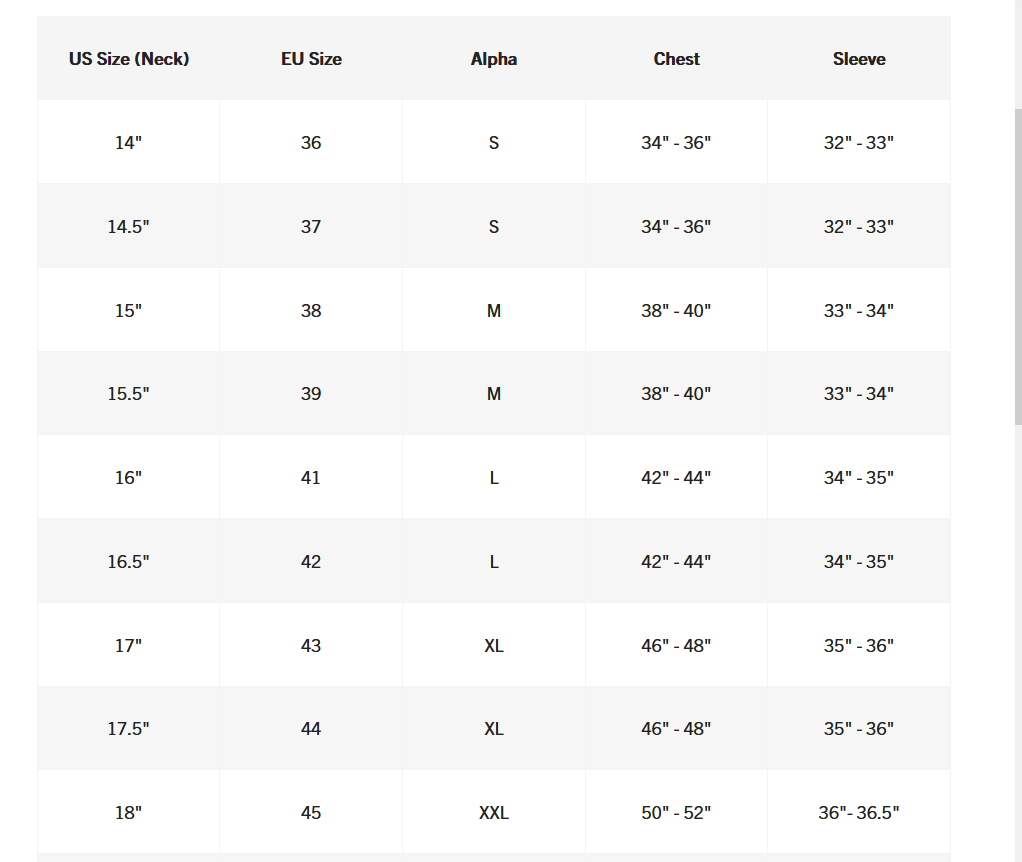Viewport: 1022px width, 862px height.
Task: Click the EU size 38 cell
Action: (x=311, y=311)
